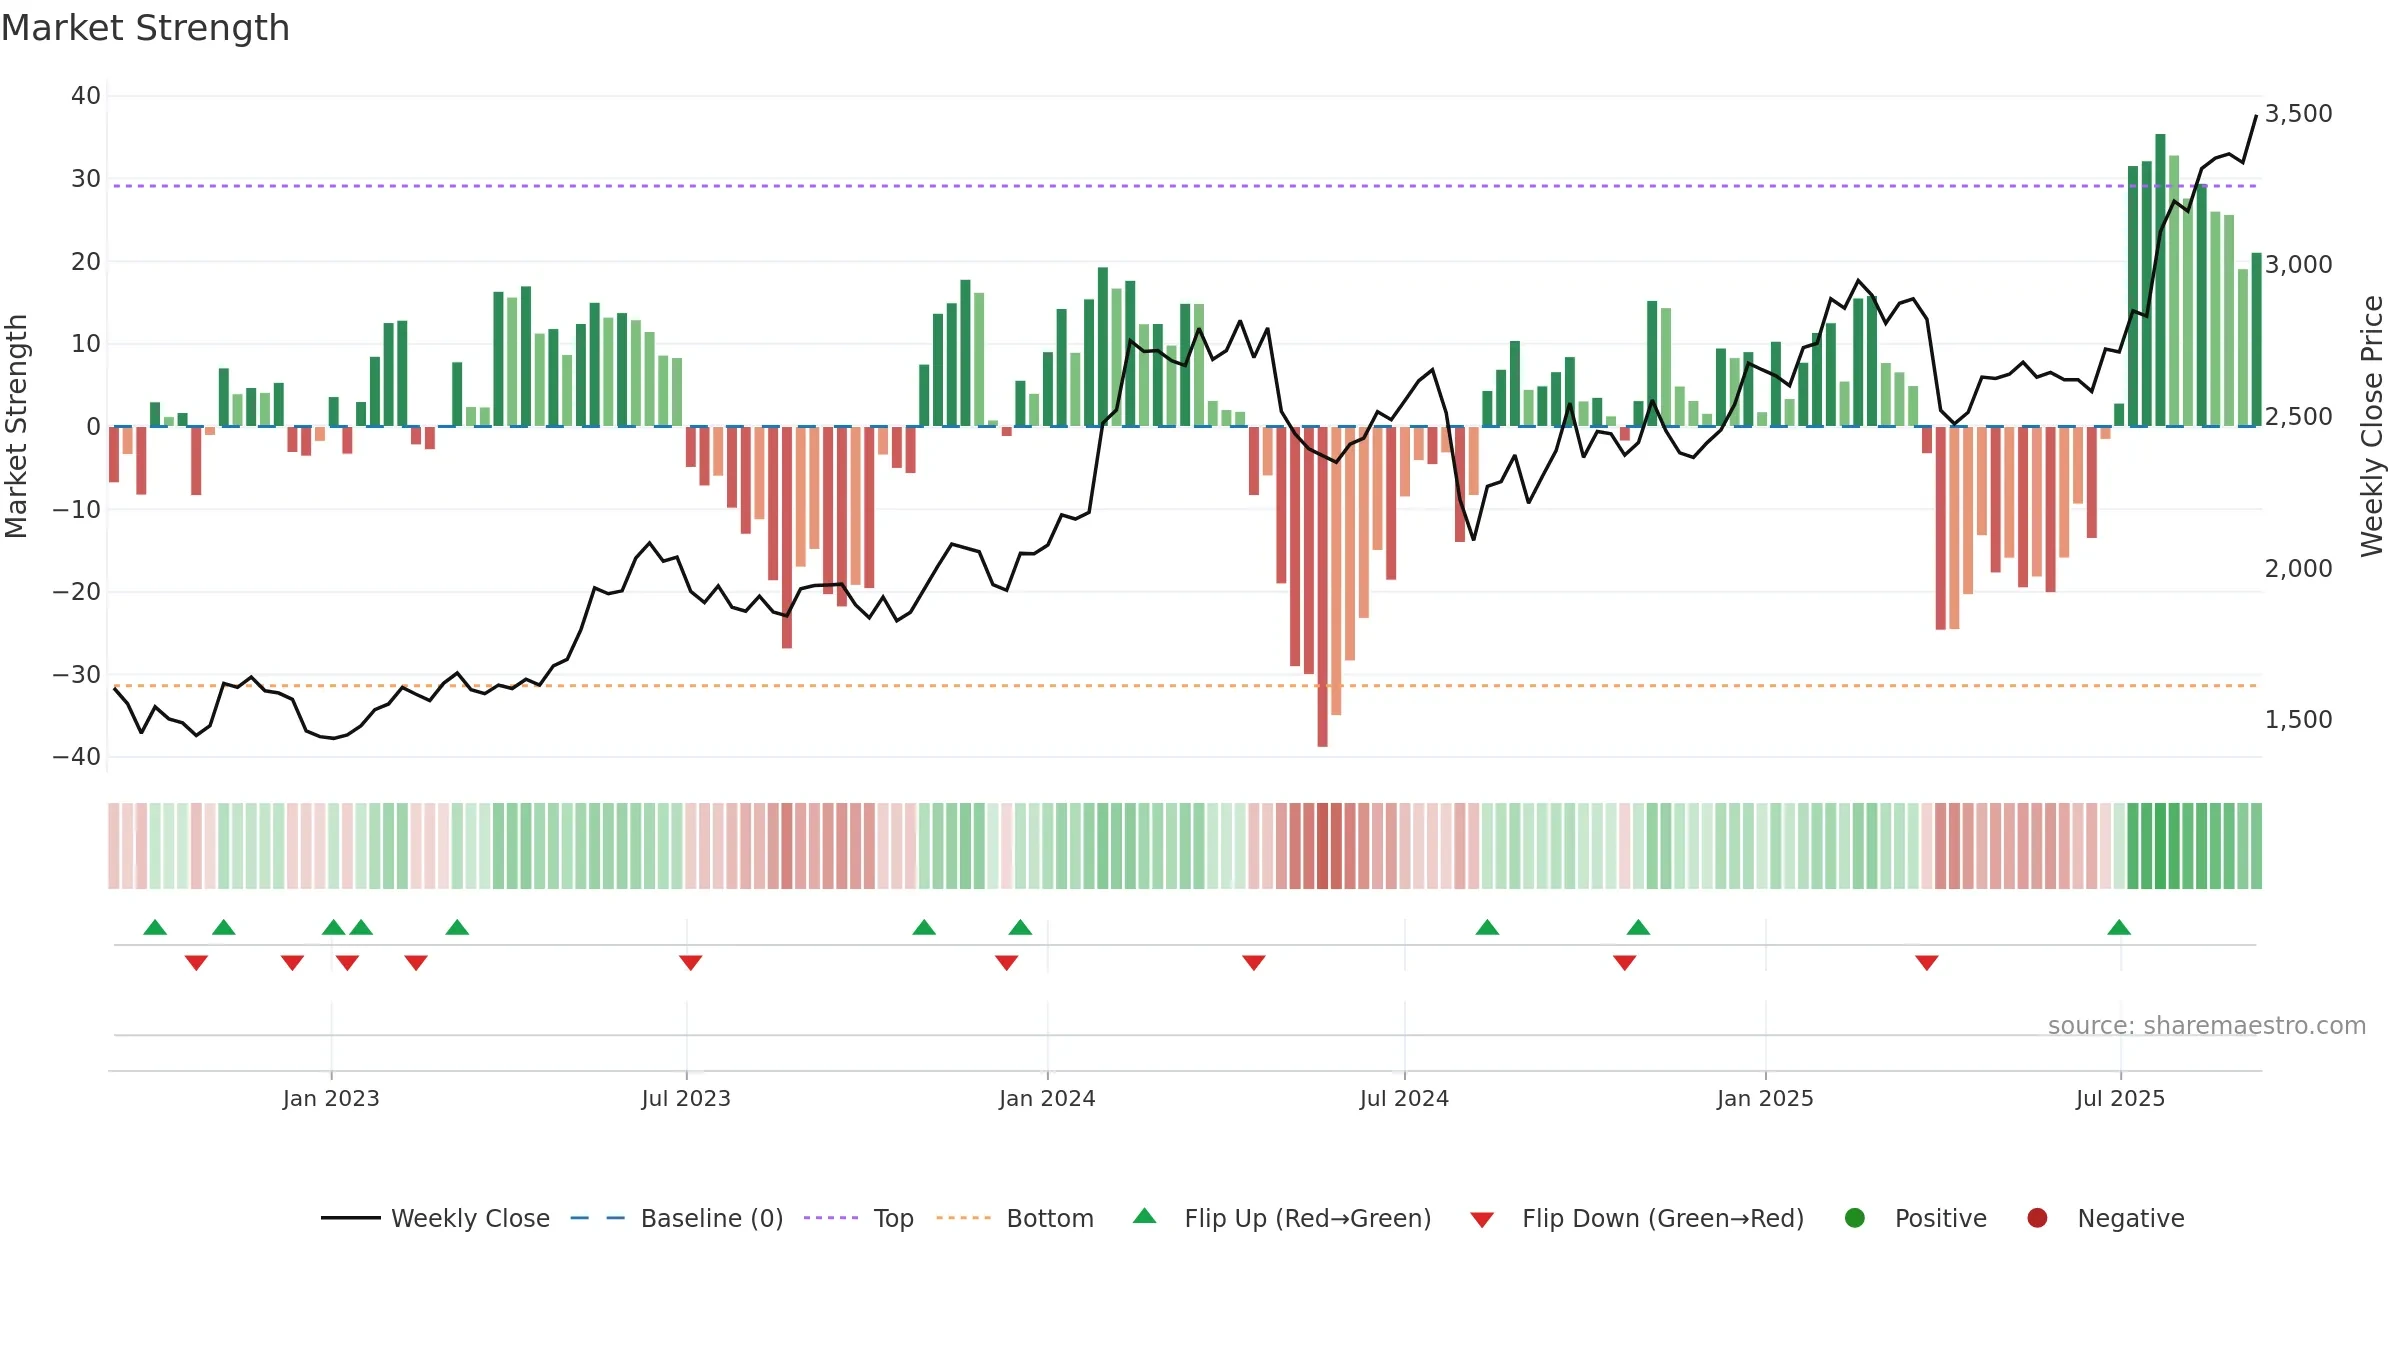Toggle the Baseline (0) legend entry
The width and height of the screenshot is (2400, 1350).
[x=676, y=1218]
